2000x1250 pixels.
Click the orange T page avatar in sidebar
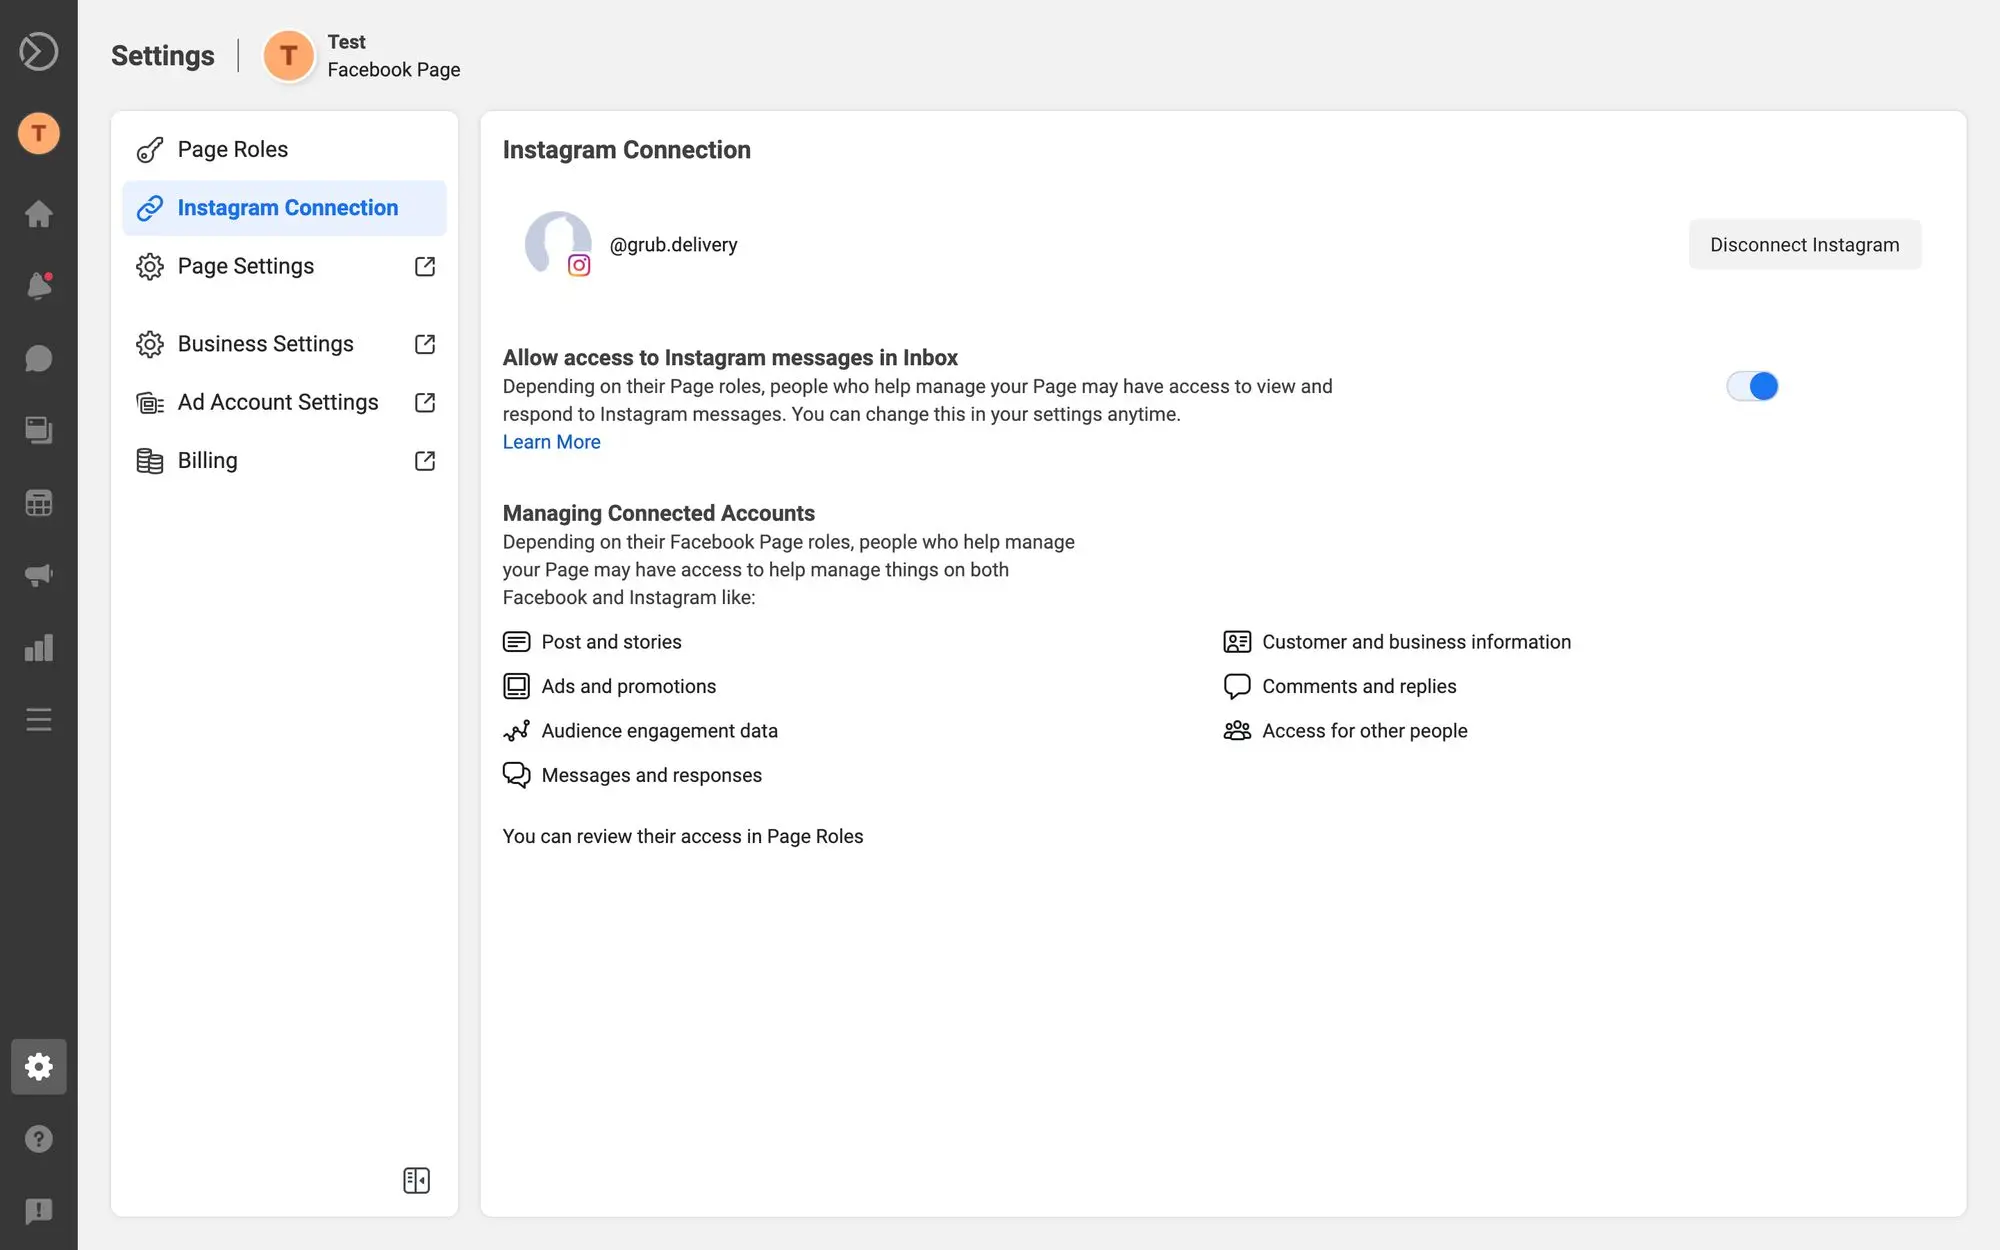[x=38, y=133]
